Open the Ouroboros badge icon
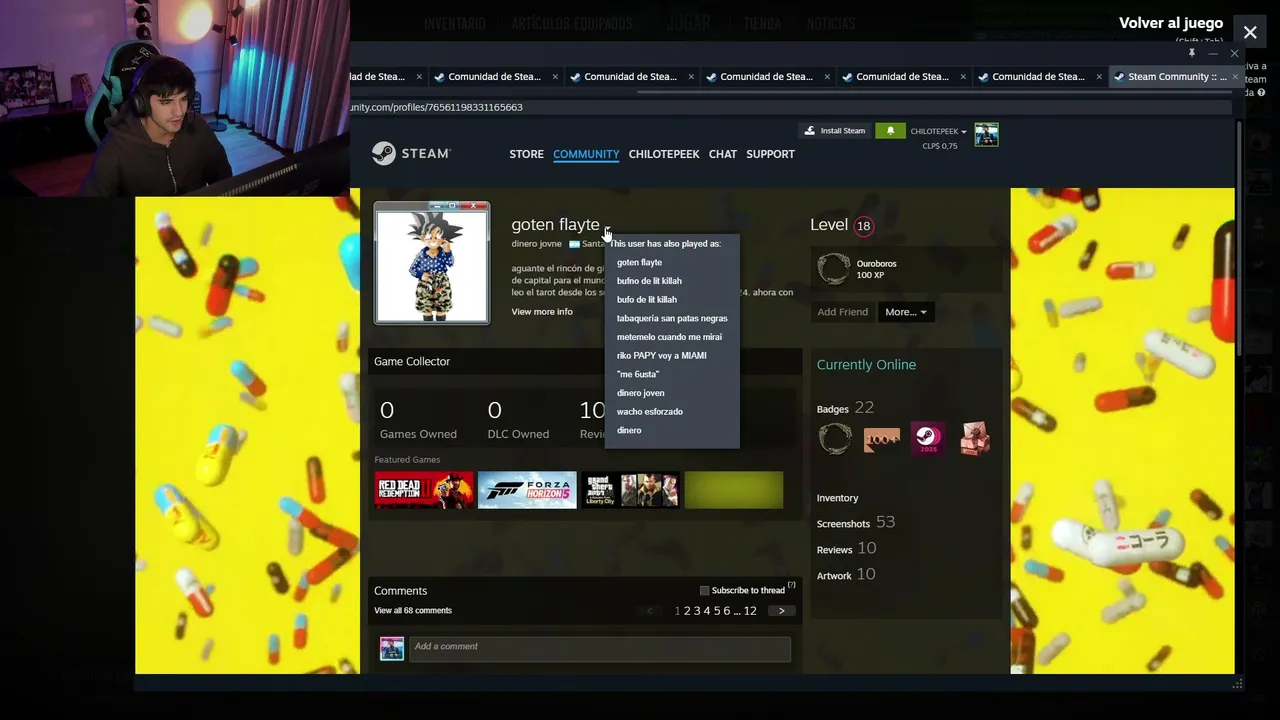Image resolution: width=1280 pixels, height=720 pixels. [834, 269]
